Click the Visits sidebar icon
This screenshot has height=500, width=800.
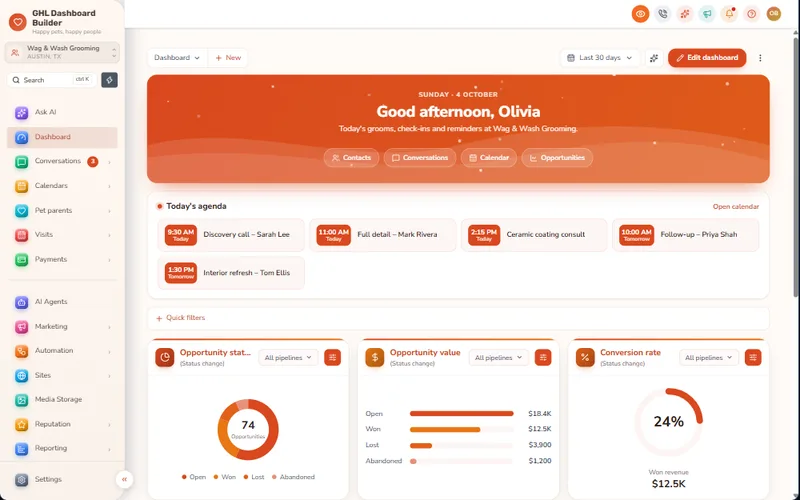coord(21,235)
